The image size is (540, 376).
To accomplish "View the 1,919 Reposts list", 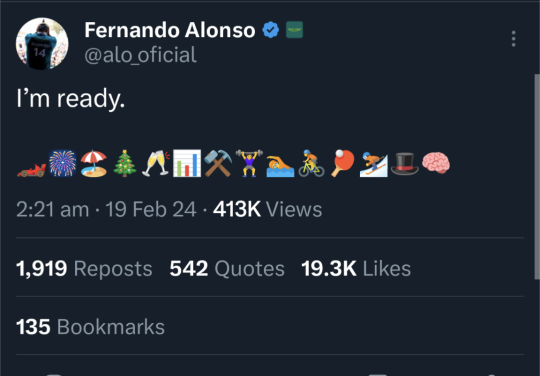I will click(x=84, y=269).
